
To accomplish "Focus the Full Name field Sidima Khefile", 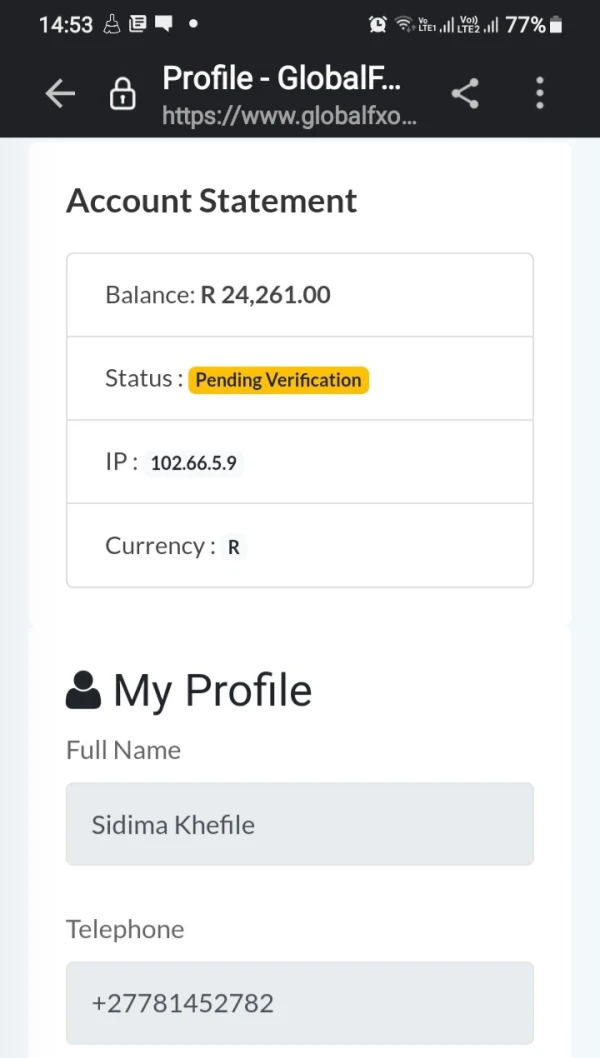I will click(300, 824).
